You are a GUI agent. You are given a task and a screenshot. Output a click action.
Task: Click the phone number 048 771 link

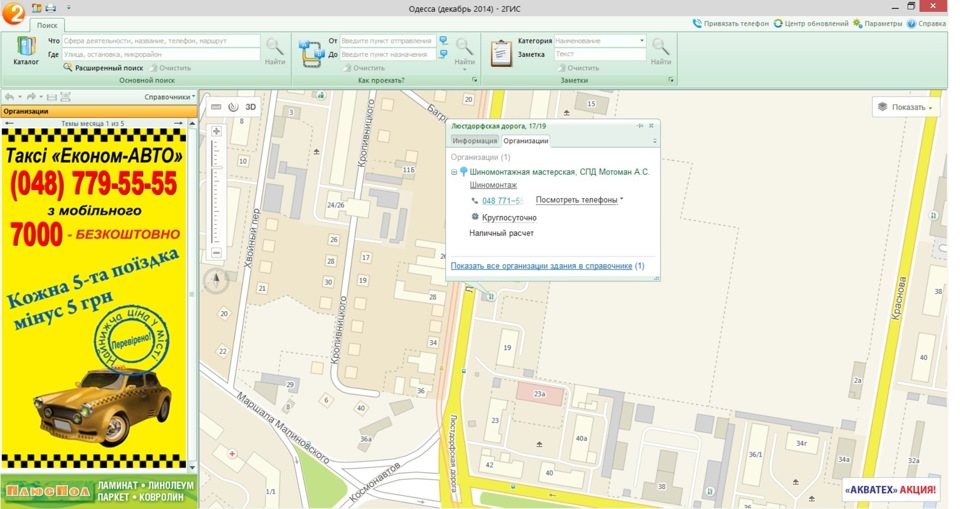point(501,201)
